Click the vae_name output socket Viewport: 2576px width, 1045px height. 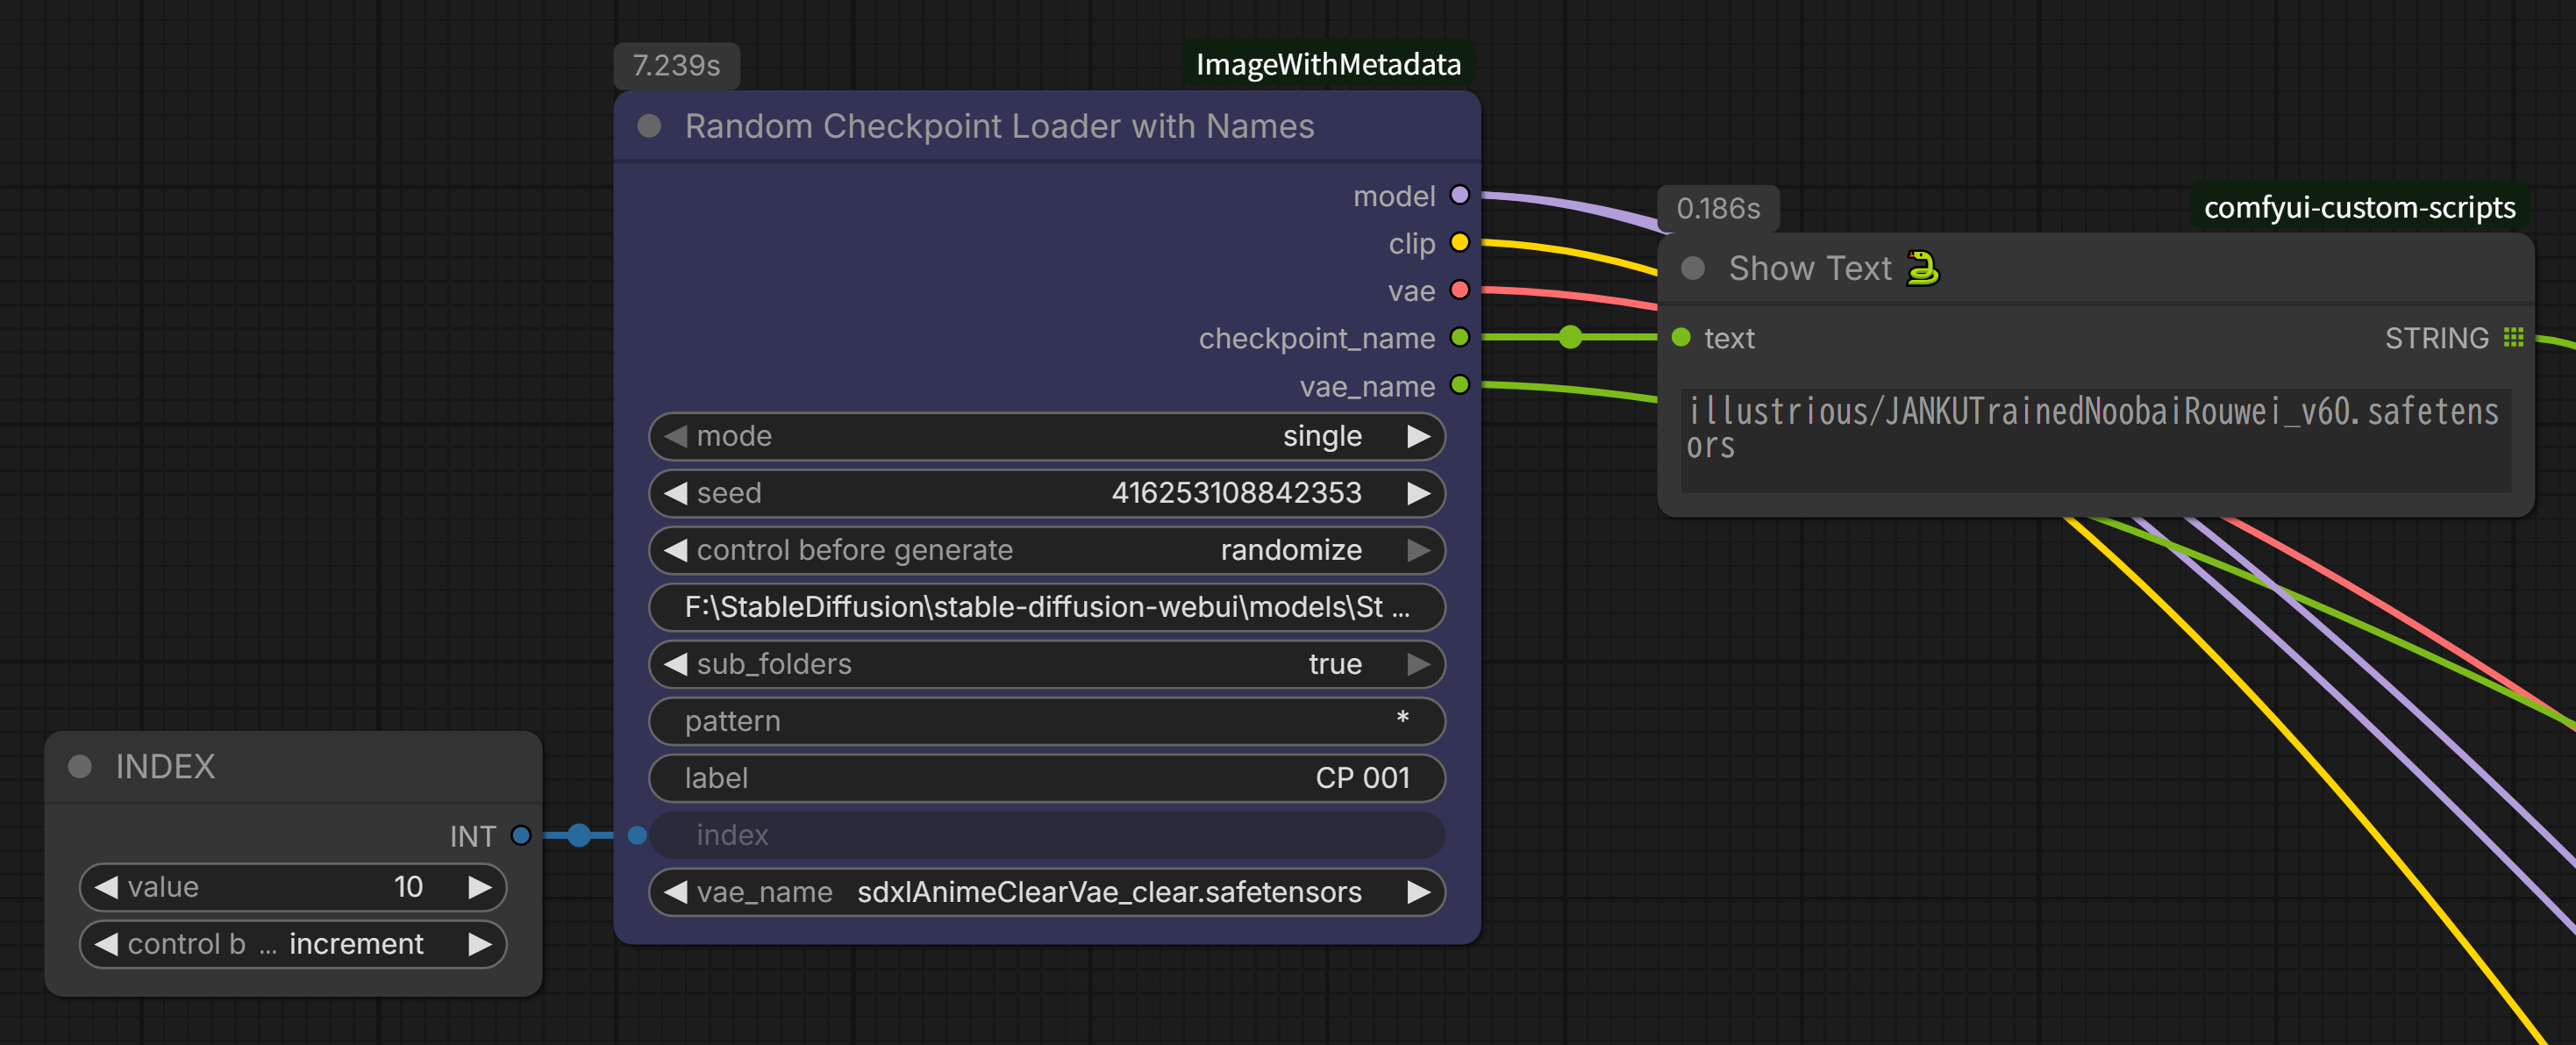1459,385
